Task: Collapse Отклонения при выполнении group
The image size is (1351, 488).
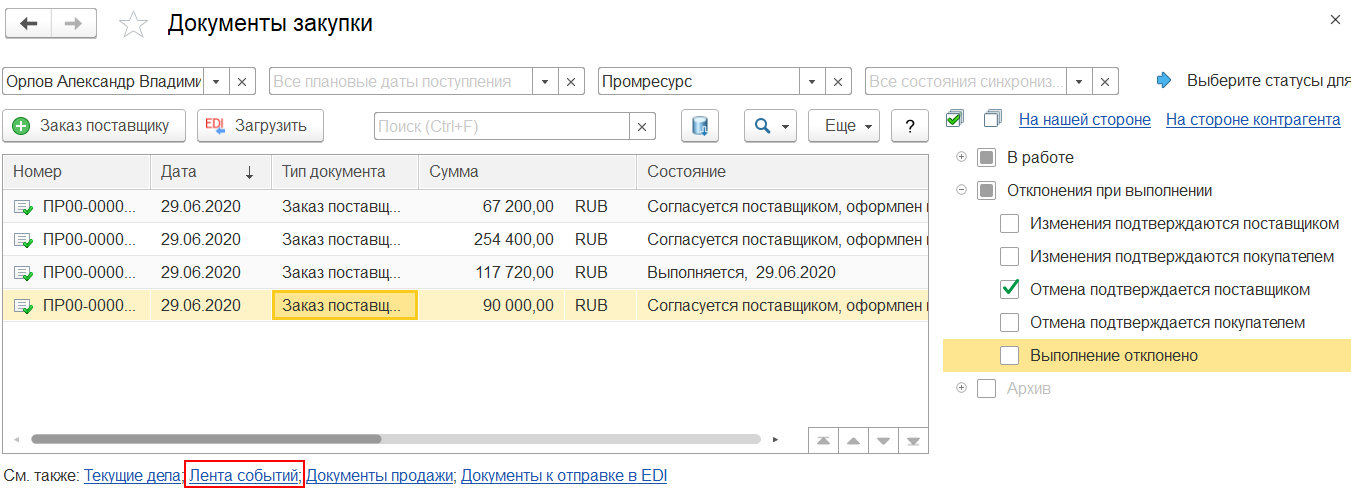Action: click(962, 190)
